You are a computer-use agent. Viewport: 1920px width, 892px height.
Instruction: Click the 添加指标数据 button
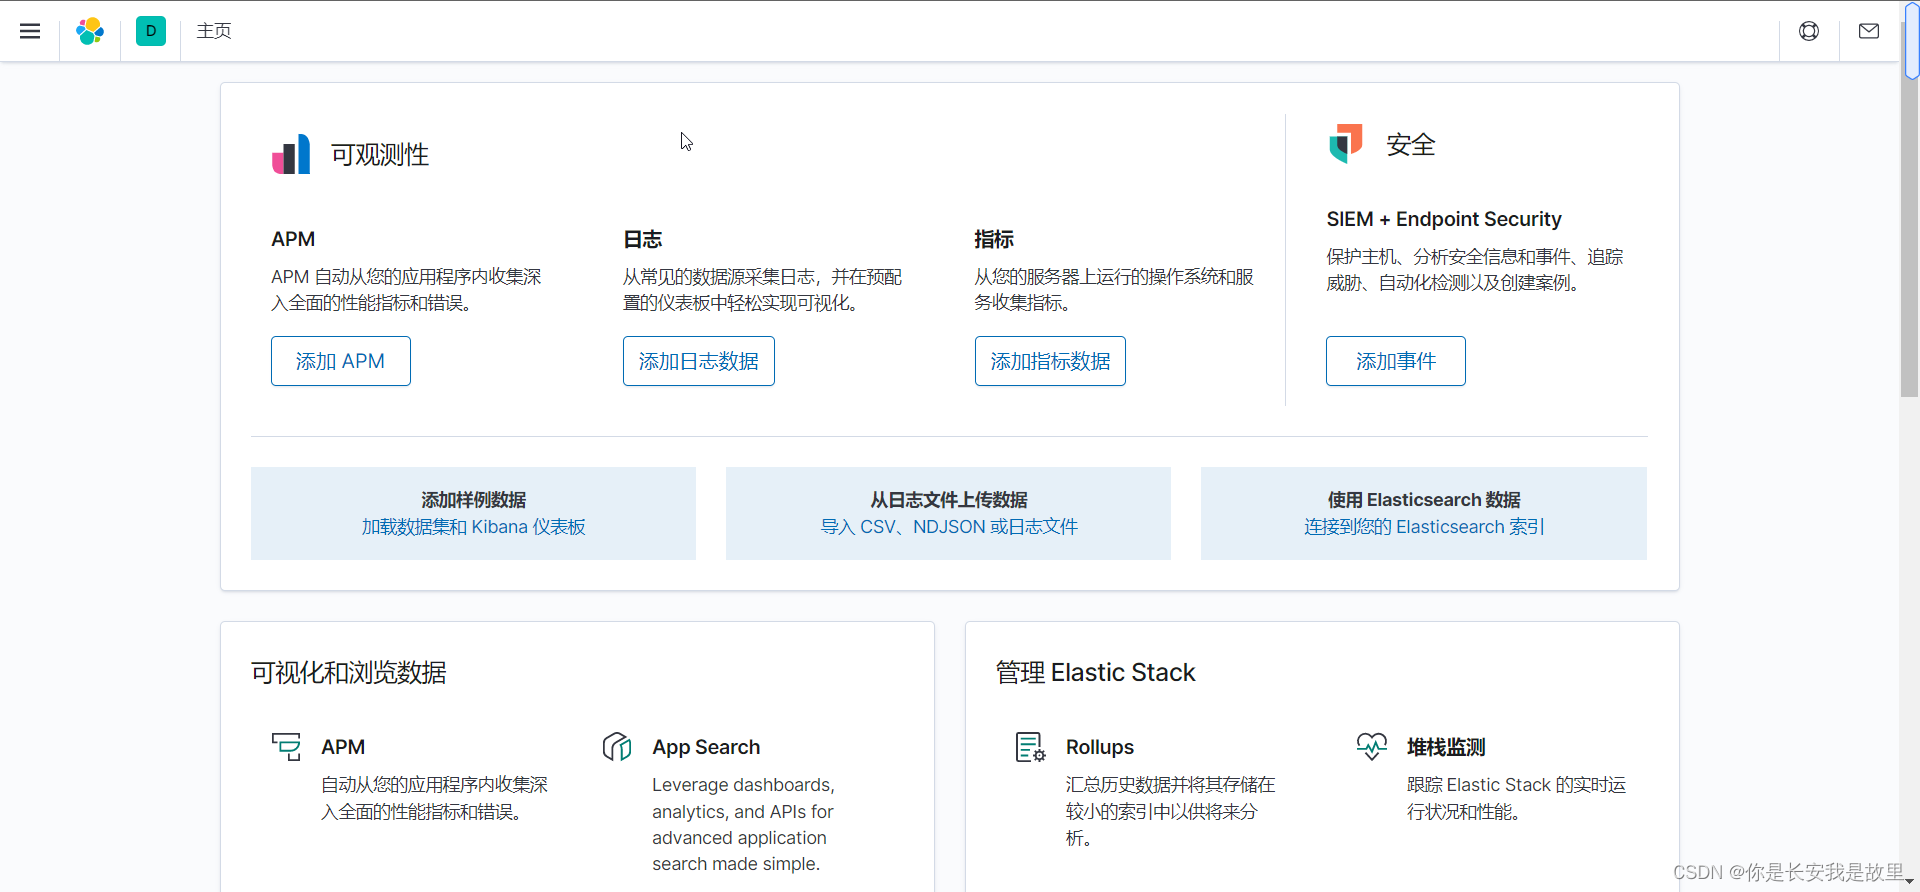(x=1050, y=361)
